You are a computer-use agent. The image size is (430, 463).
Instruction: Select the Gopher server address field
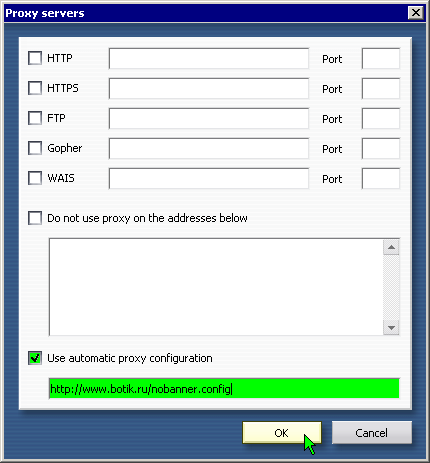click(209, 149)
